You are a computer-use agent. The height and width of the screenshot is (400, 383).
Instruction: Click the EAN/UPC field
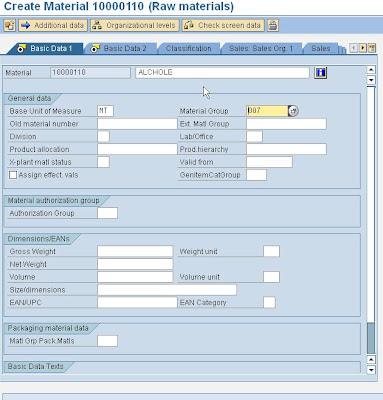pyautogui.click(x=137, y=303)
